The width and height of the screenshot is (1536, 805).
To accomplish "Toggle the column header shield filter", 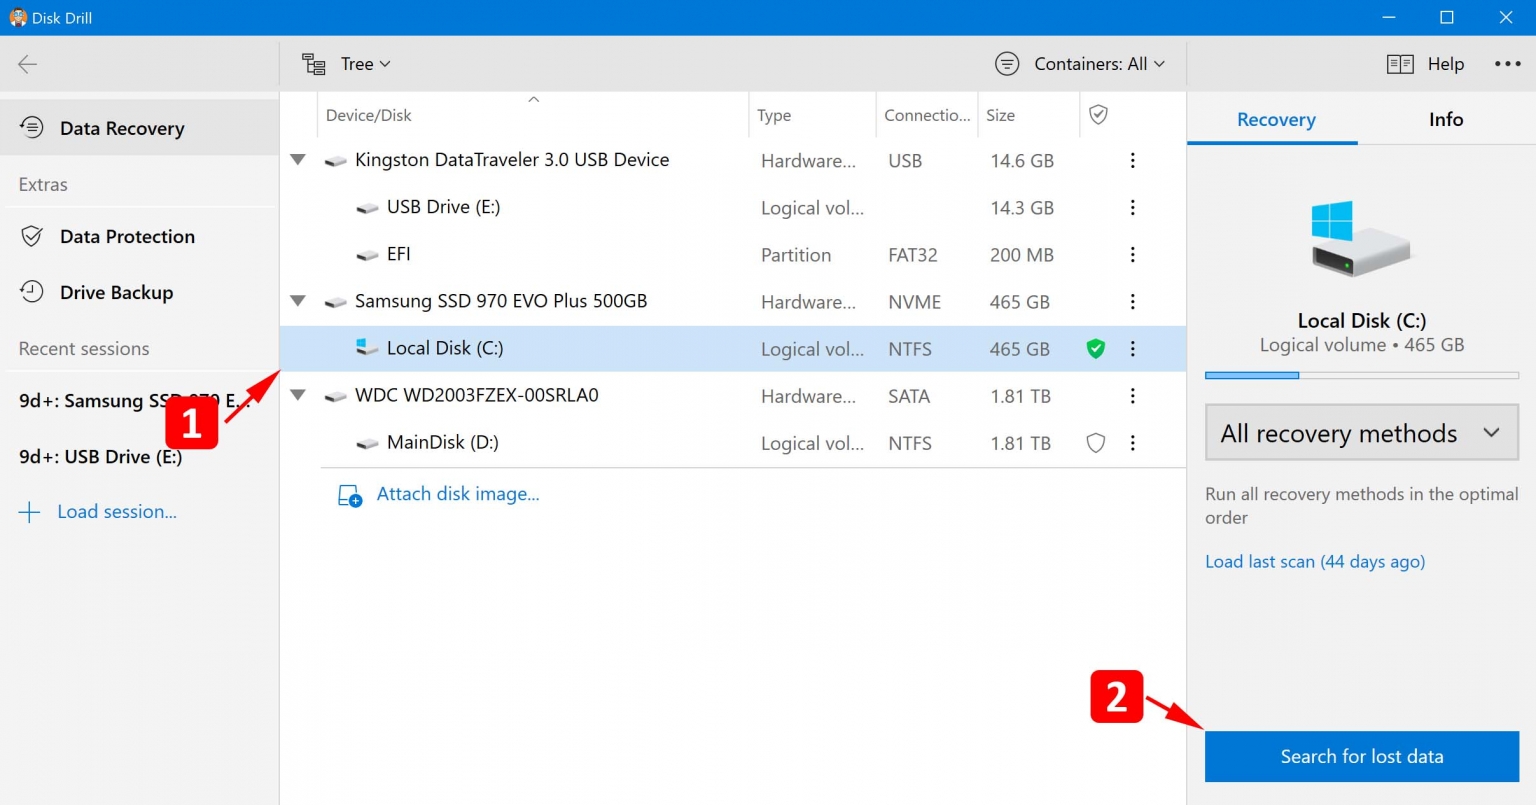I will click(1097, 114).
